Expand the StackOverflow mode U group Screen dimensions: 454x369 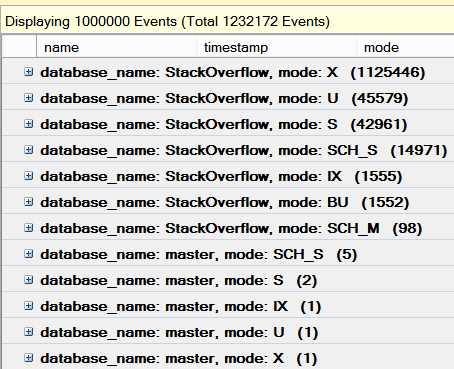[29, 98]
